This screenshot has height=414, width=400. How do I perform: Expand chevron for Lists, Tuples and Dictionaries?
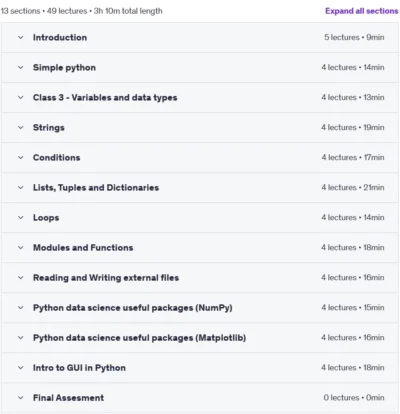point(21,187)
